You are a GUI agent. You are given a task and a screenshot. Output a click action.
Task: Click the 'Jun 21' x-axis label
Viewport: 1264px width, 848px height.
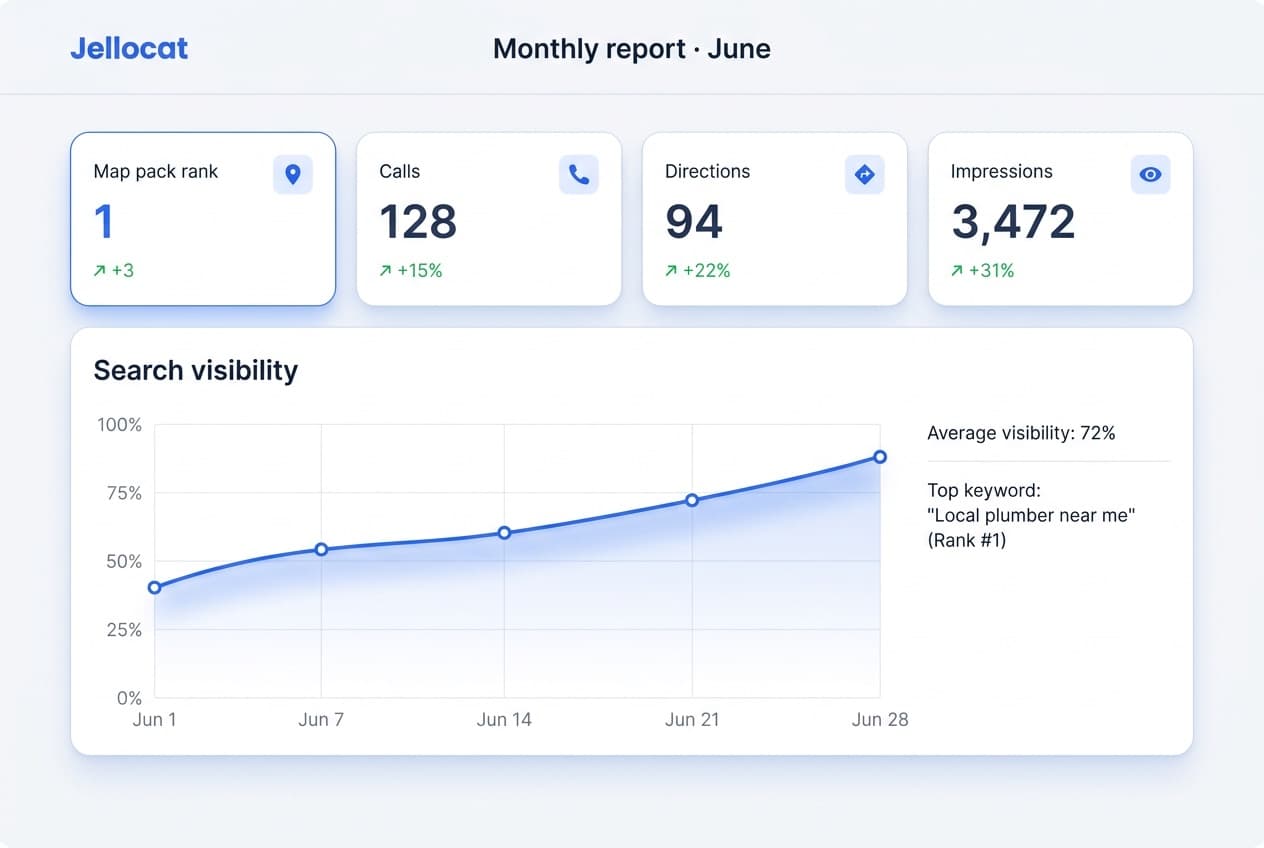(692, 719)
